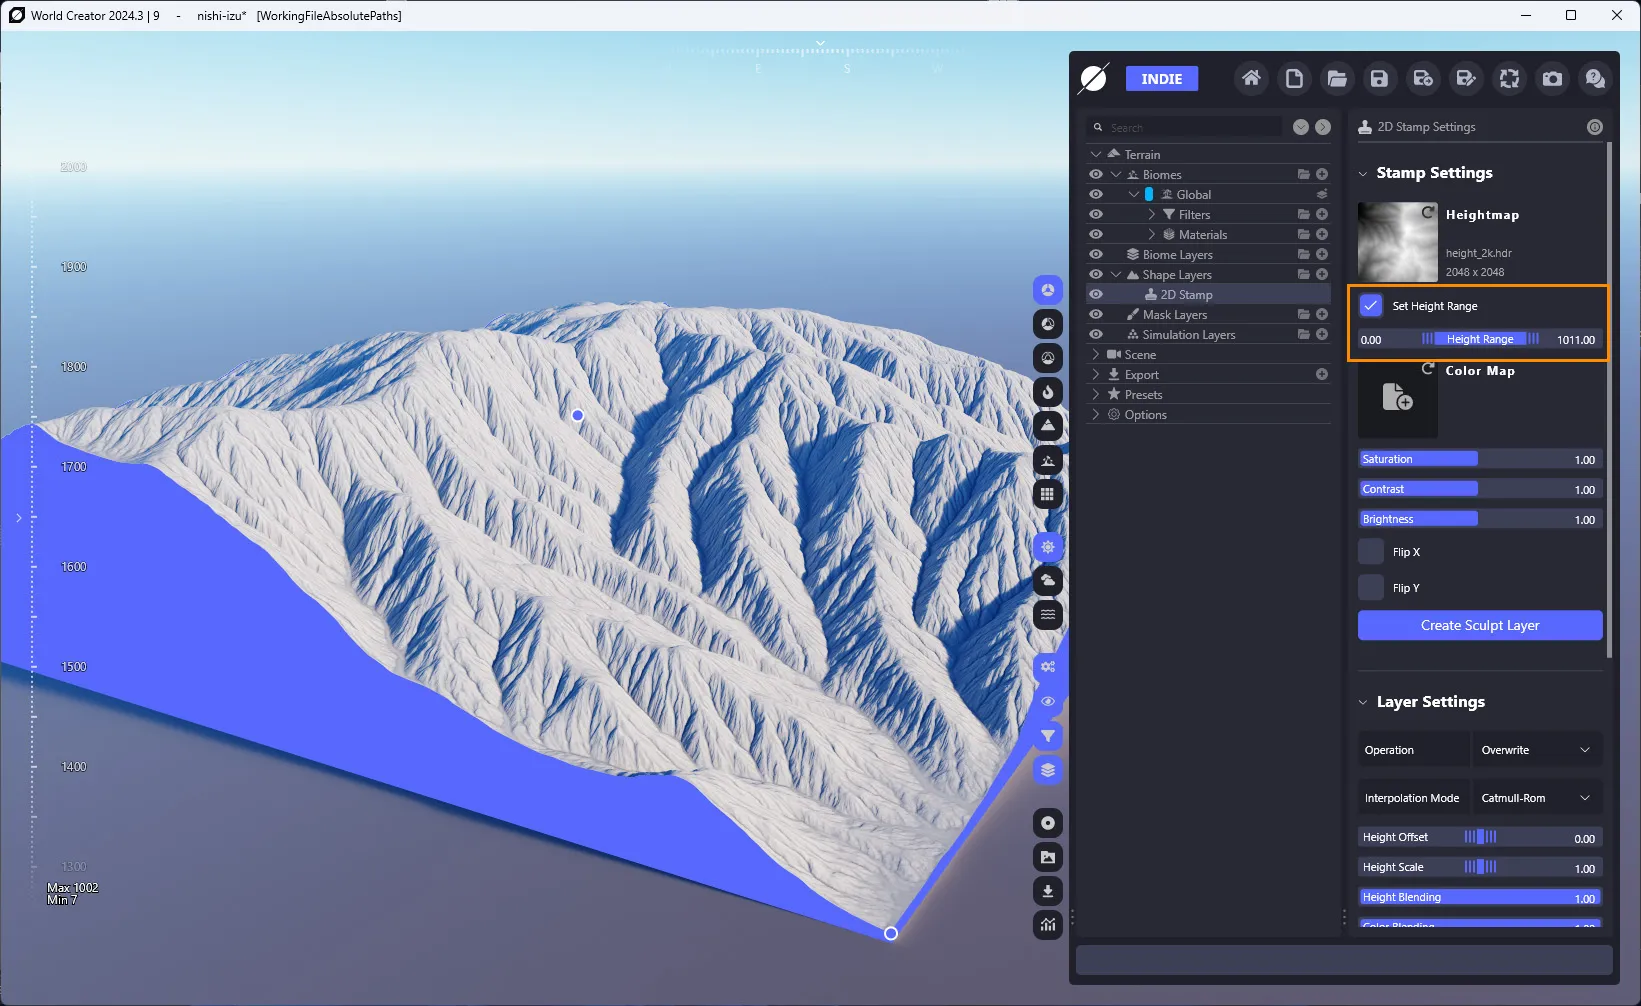Image resolution: width=1641 pixels, height=1006 pixels.
Task: Add a color map file icon
Action: point(1397,397)
